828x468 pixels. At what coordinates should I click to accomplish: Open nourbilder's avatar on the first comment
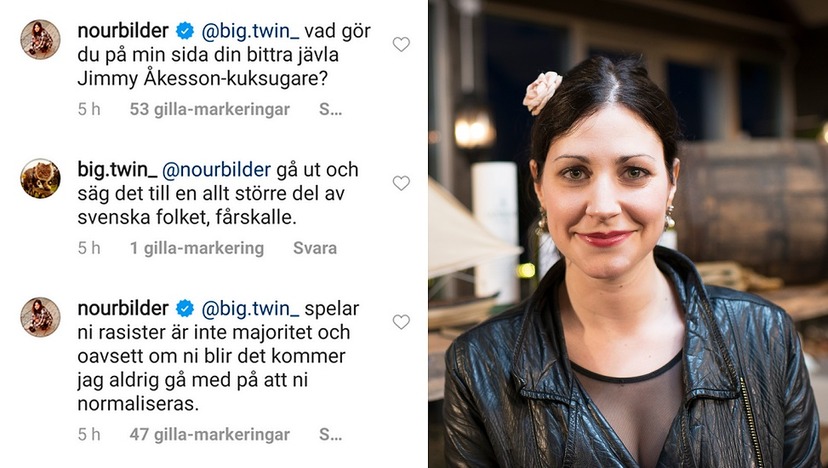pos(40,40)
